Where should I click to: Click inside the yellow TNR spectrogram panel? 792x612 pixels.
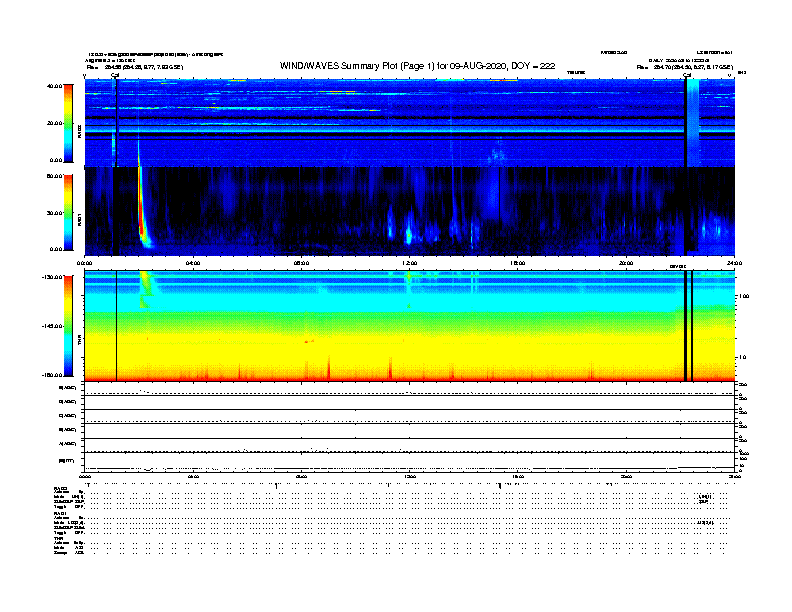pyautogui.click(x=409, y=326)
